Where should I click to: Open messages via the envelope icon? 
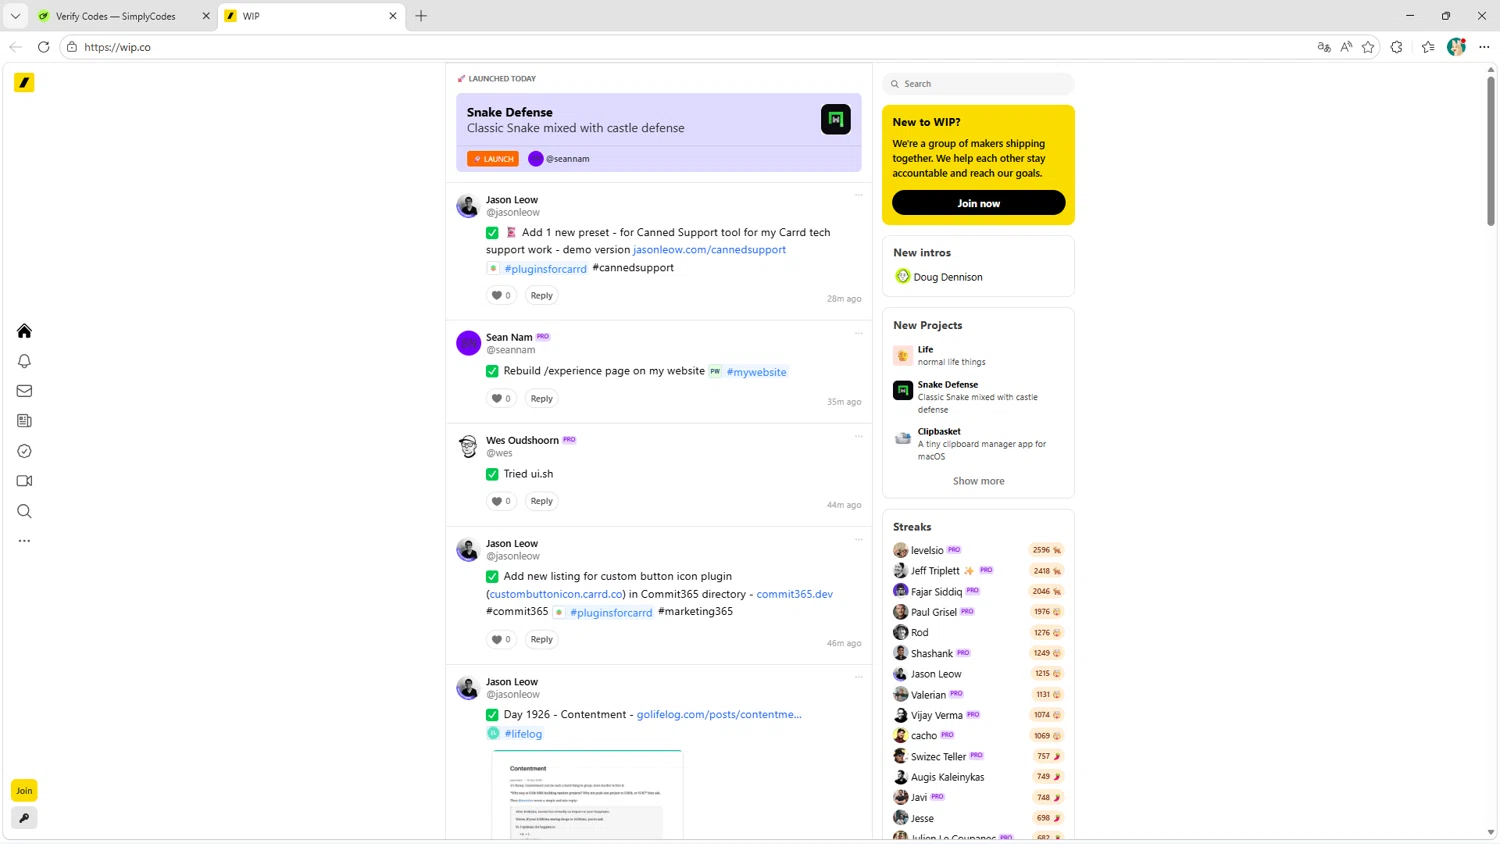pyautogui.click(x=24, y=391)
